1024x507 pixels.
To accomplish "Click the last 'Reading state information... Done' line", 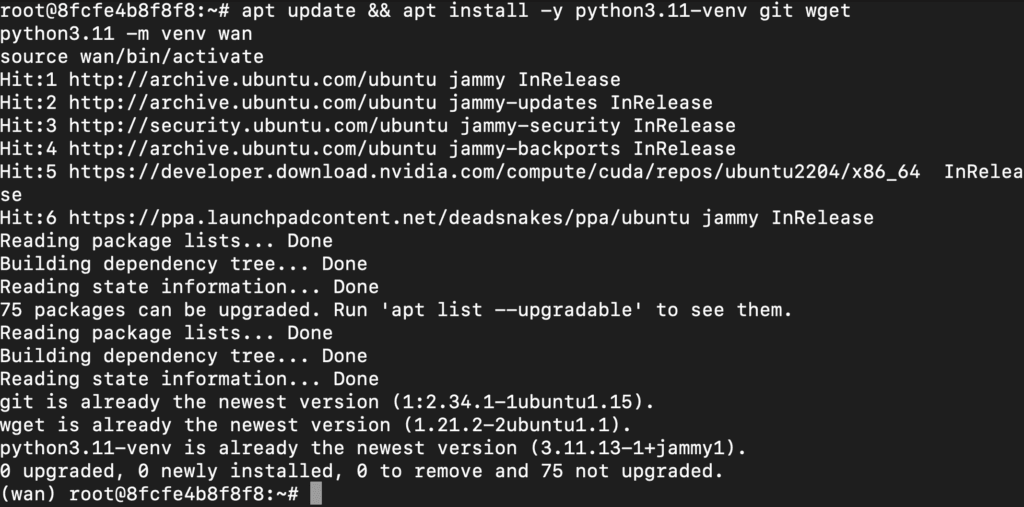I will [189, 379].
